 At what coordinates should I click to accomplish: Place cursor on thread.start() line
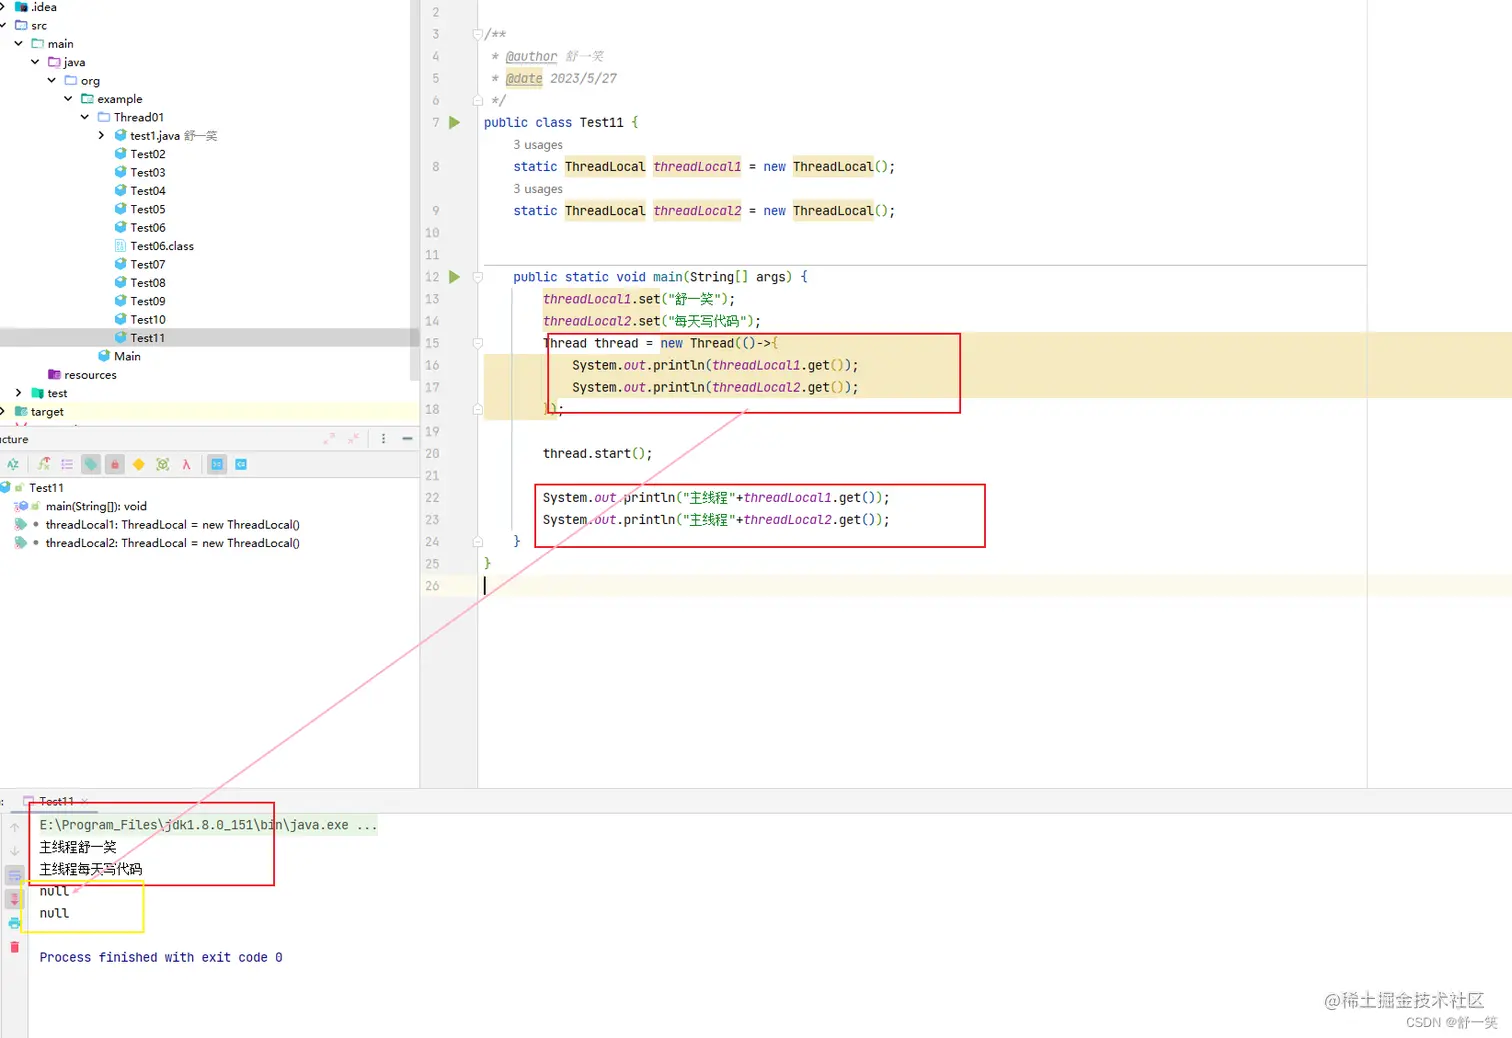pos(597,453)
